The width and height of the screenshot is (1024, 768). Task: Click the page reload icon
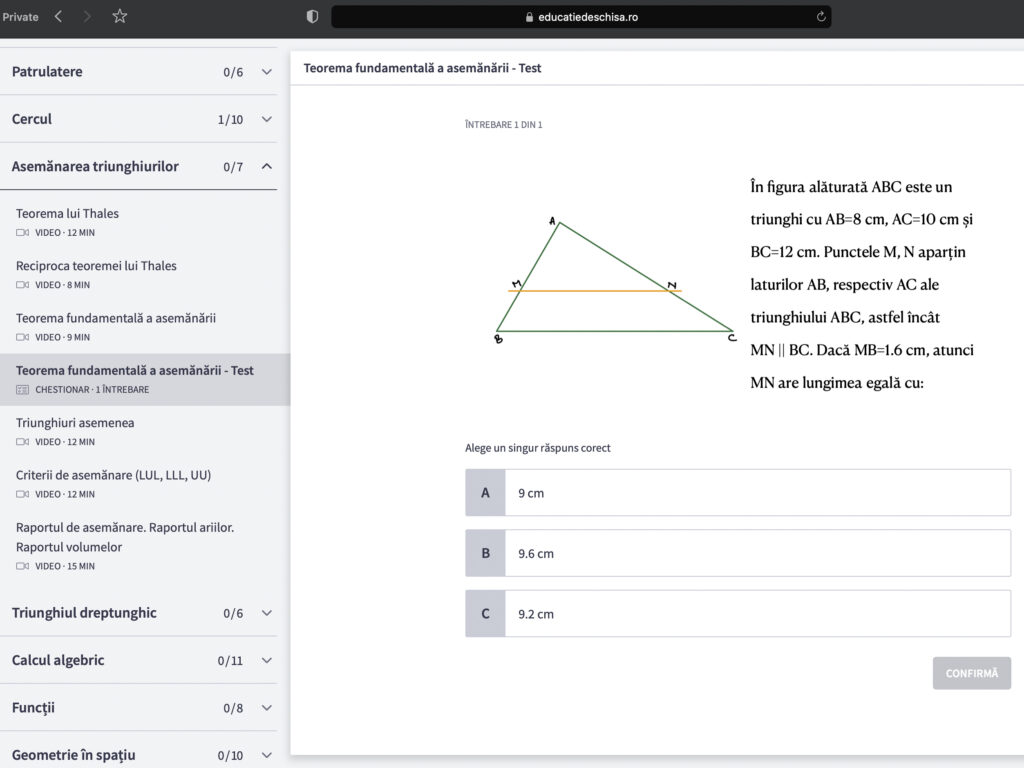pyautogui.click(x=821, y=17)
